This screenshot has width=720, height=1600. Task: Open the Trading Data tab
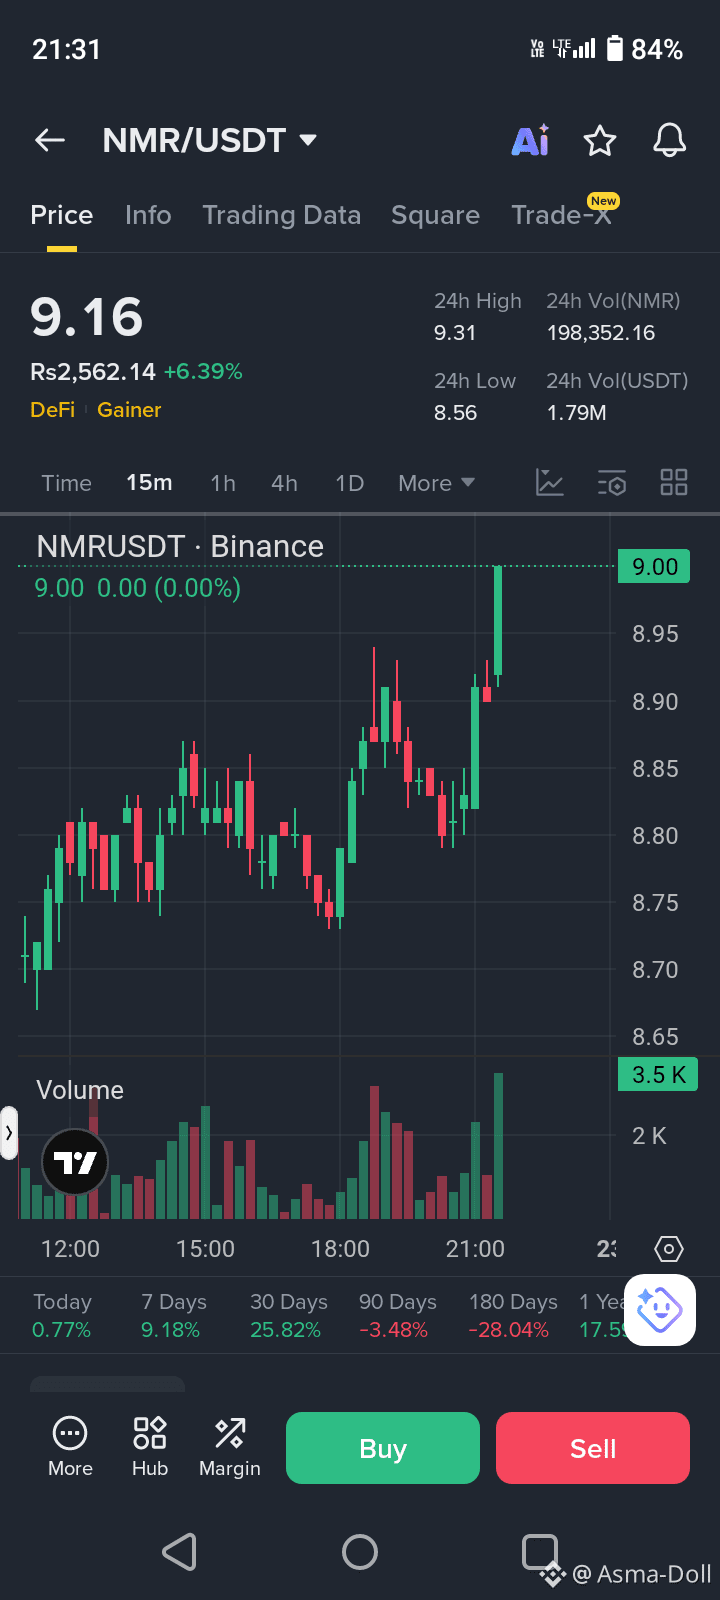point(281,215)
